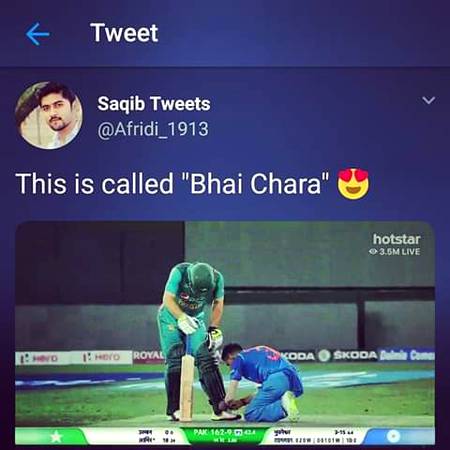The width and height of the screenshot is (450, 450).
Task: Tap the Pakistan star flag icon
Action: tap(56, 436)
